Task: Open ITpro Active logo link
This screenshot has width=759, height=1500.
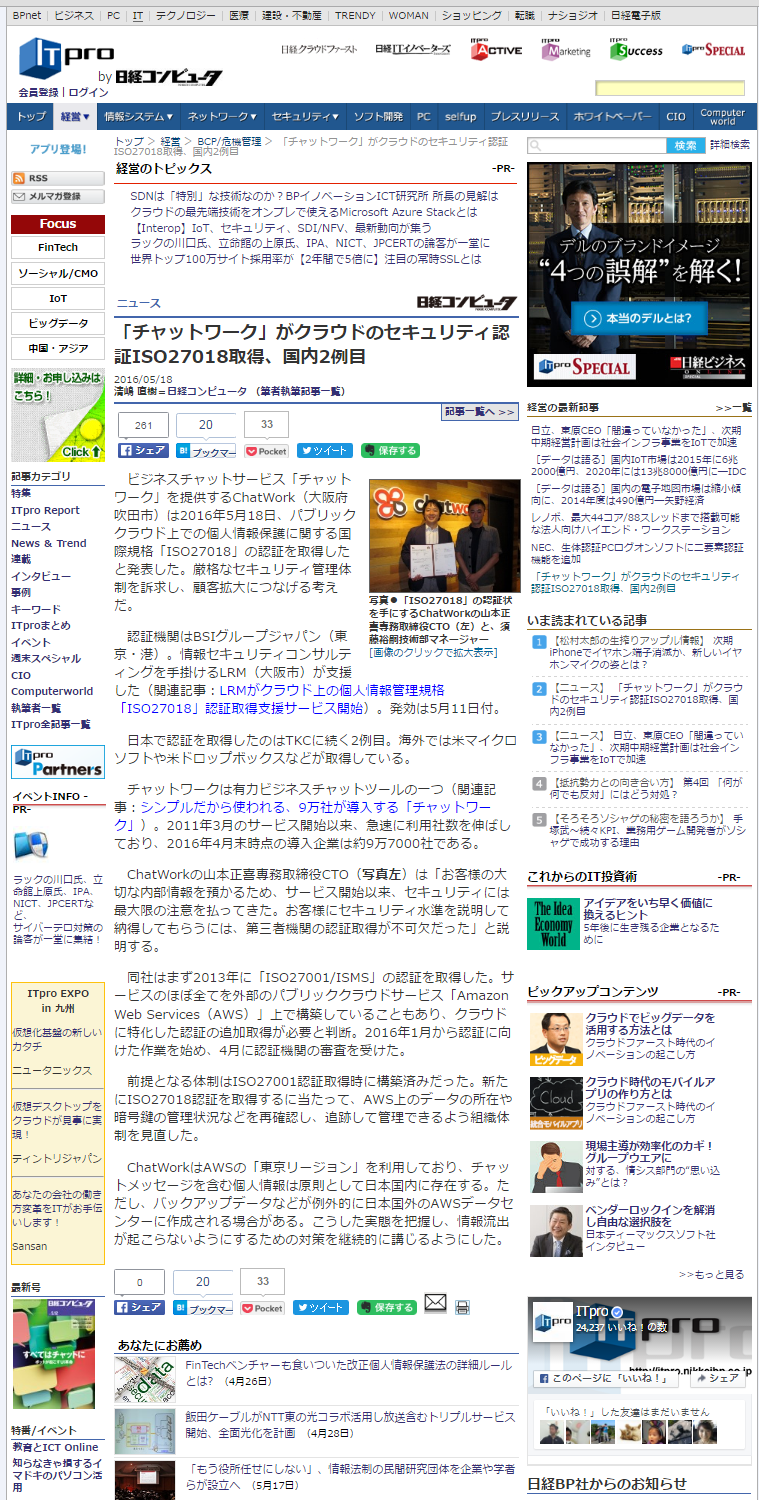Action: pos(496,49)
